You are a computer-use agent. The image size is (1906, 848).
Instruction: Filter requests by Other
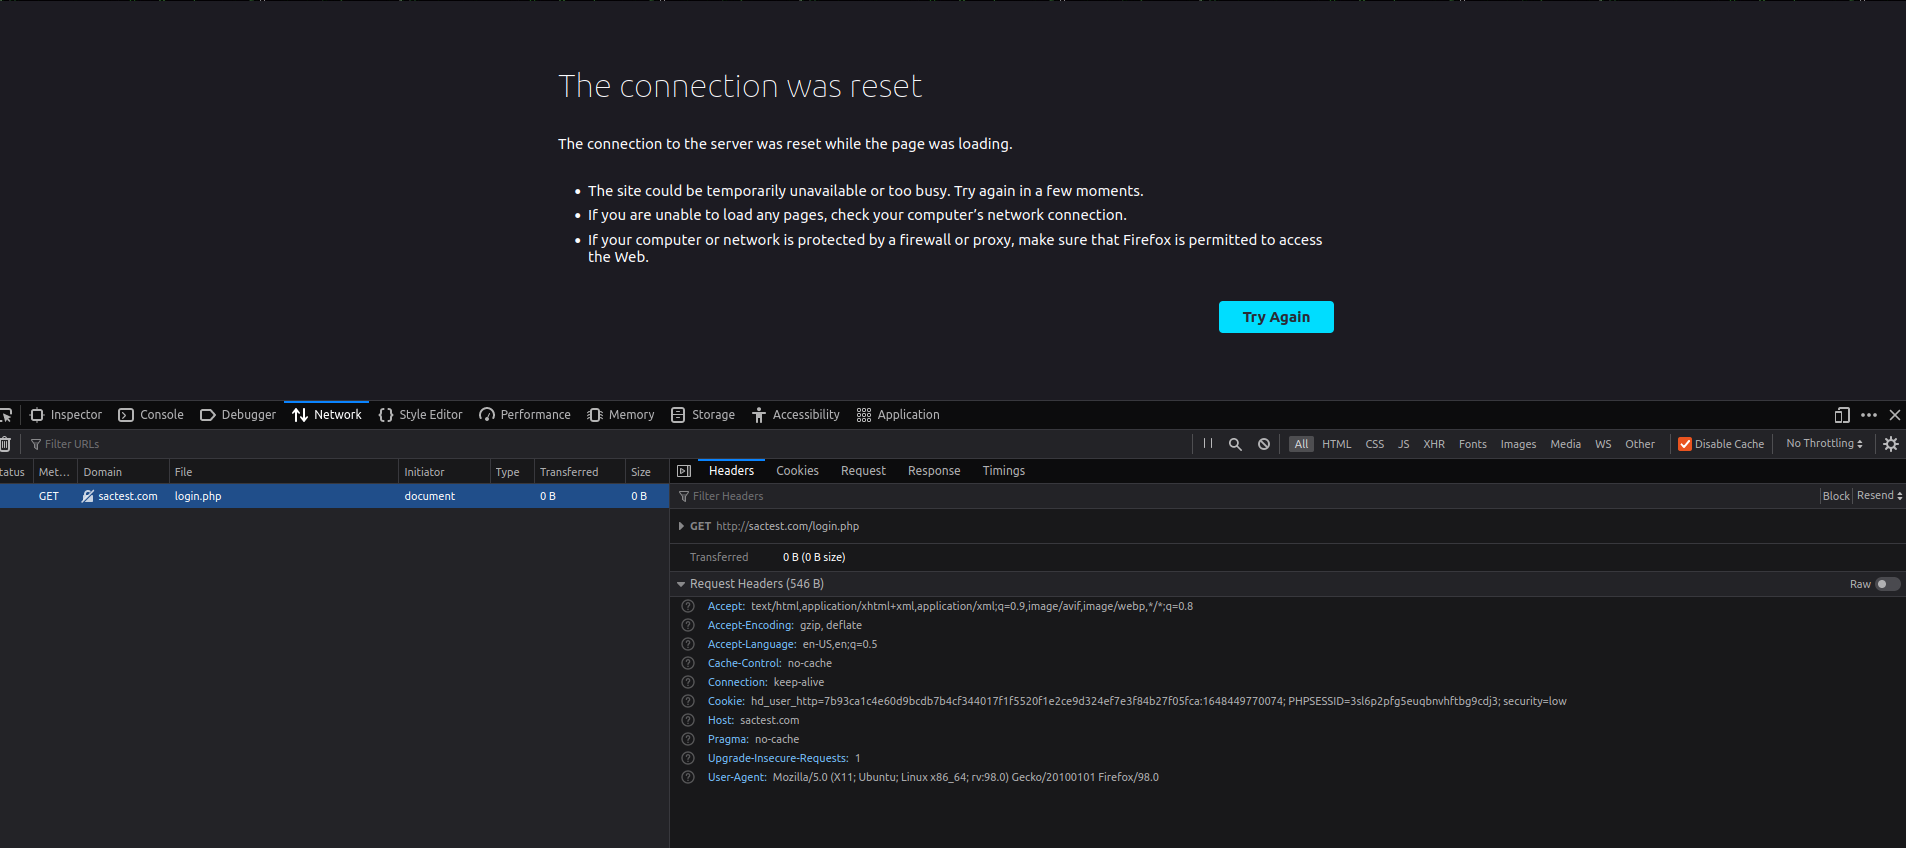tap(1640, 444)
